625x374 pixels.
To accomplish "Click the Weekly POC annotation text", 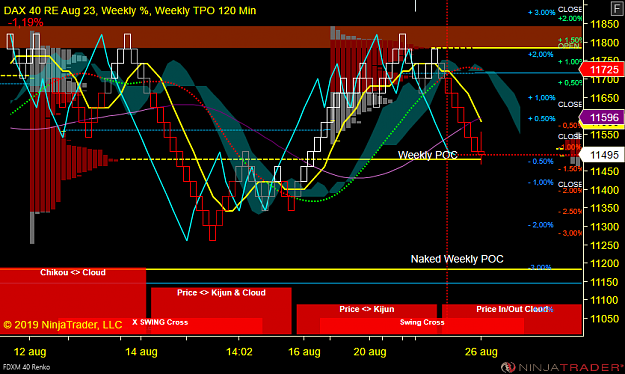I will (427, 155).
